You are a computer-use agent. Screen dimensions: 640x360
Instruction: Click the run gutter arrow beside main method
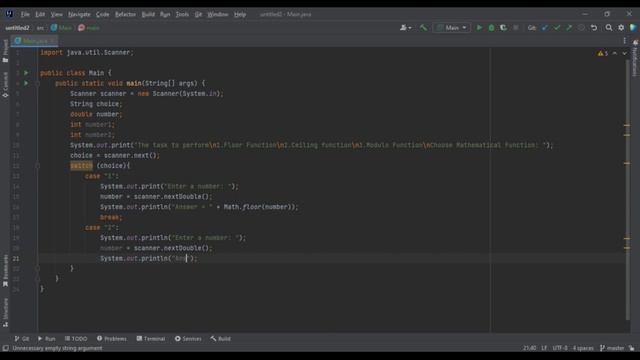pyautogui.click(x=26, y=83)
